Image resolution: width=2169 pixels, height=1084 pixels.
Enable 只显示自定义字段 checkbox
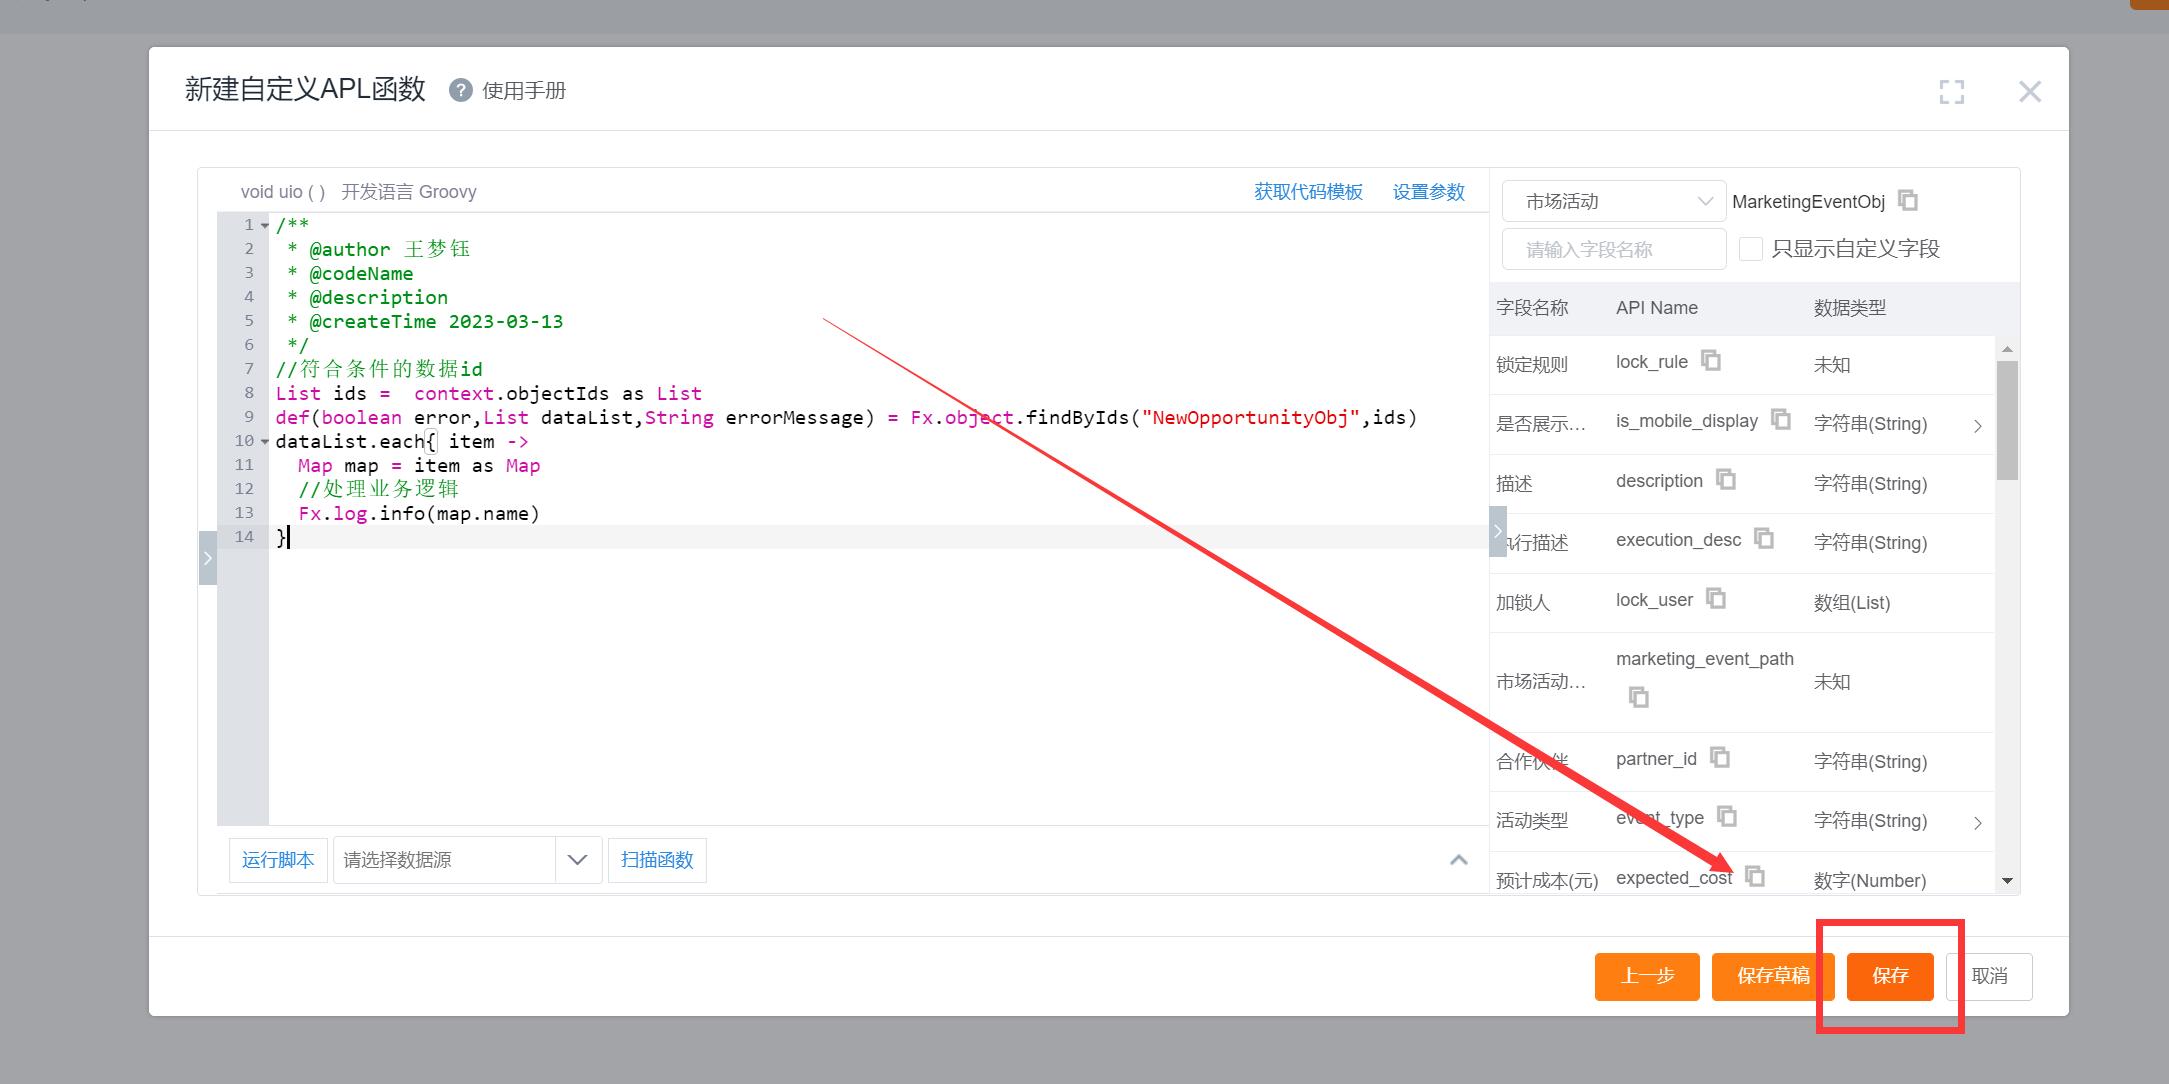click(x=1750, y=249)
